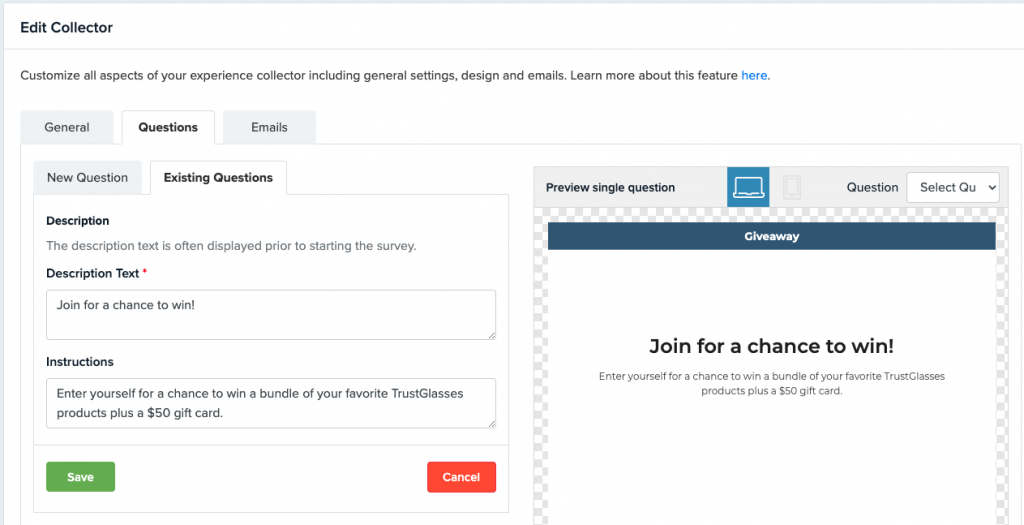
Task: Click the Giveaway header bar in preview
Action: (771, 236)
